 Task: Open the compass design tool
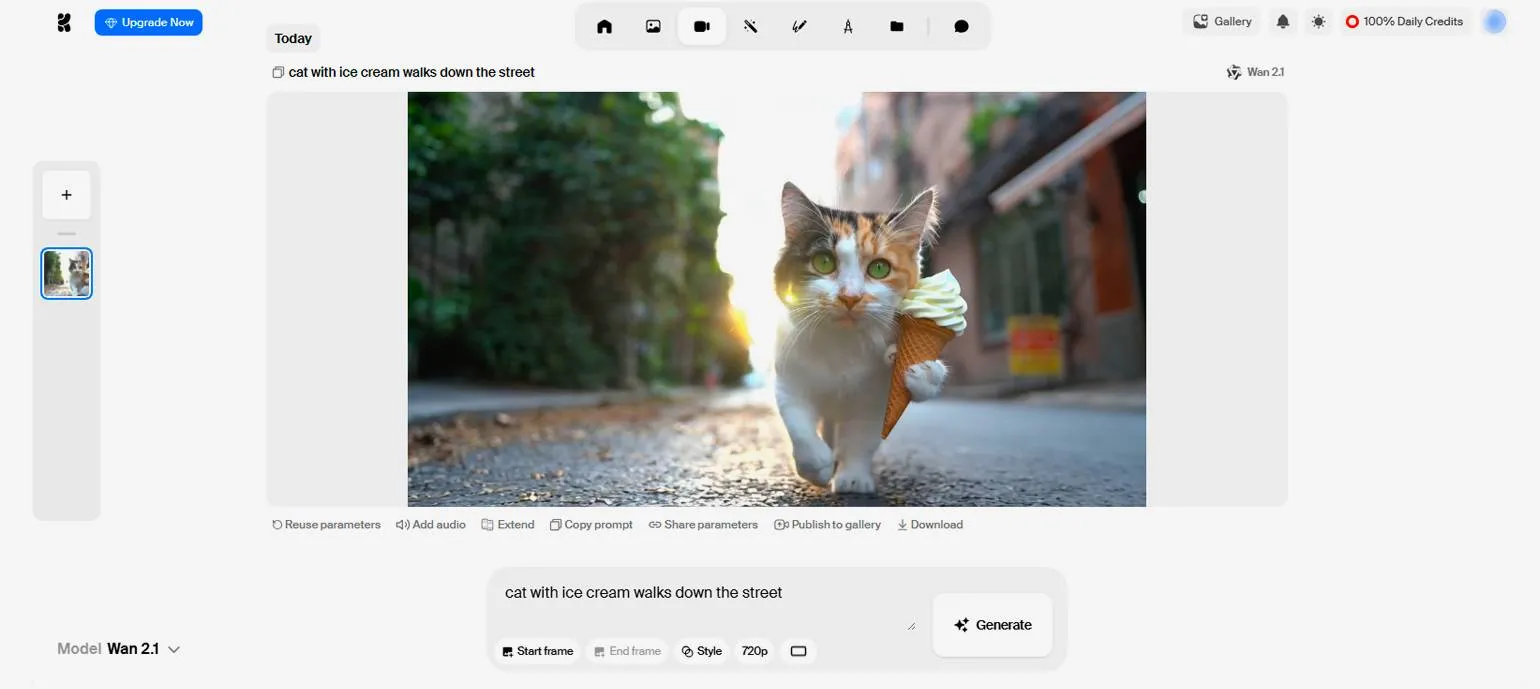[x=848, y=26]
